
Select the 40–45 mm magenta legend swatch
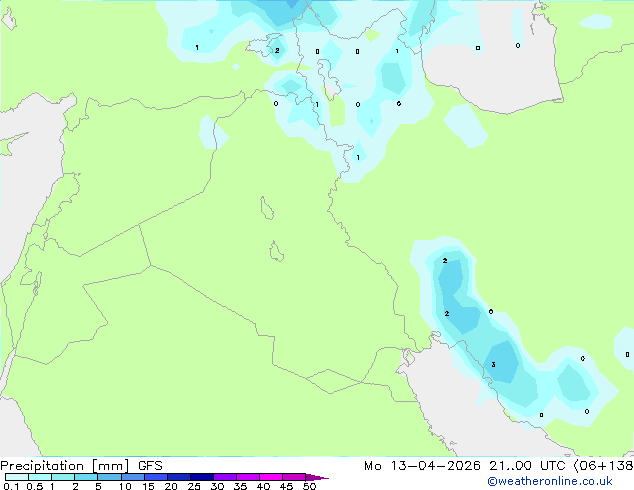[271, 477]
